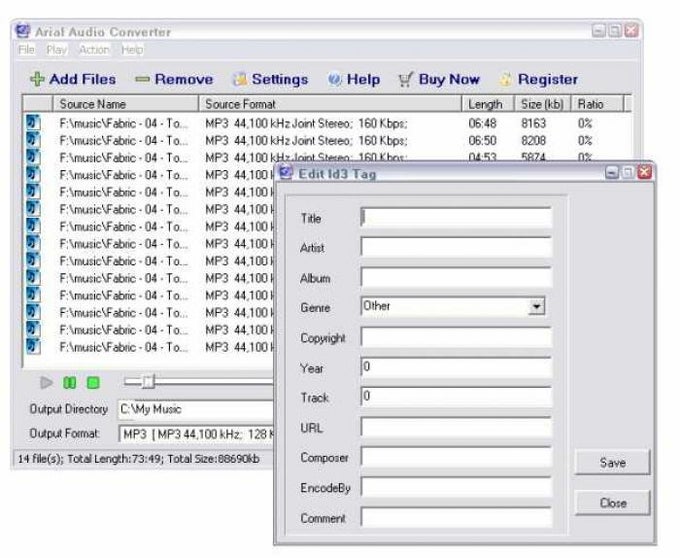Click the Size (kb) column header
The width and height of the screenshot is (680, 558).
tap(543, 104)
